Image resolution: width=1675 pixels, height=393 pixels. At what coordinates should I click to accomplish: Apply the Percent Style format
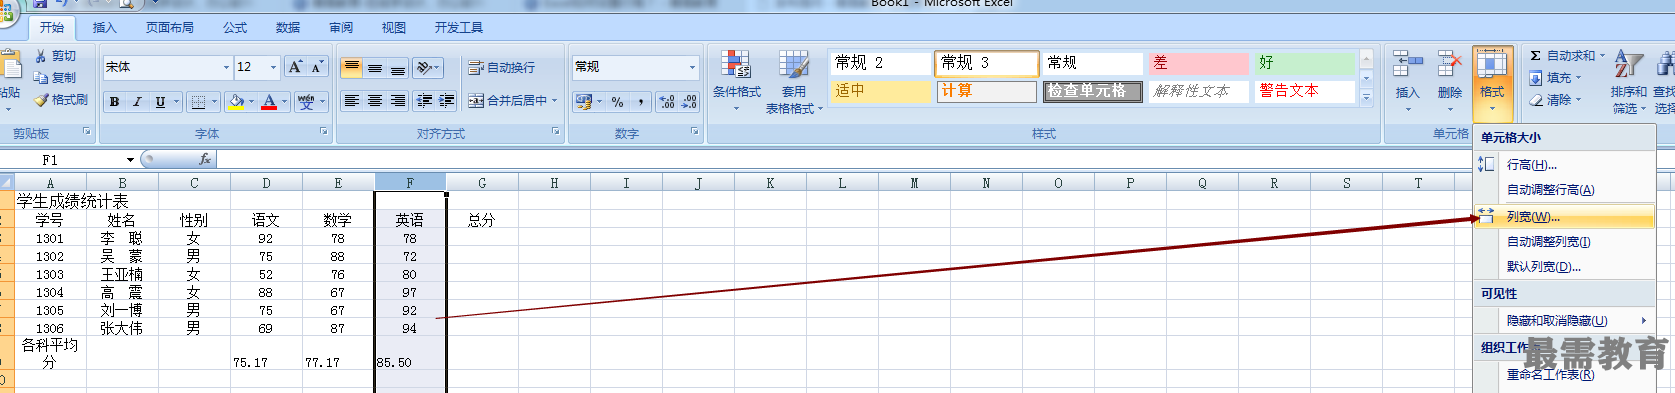[618, 101]
